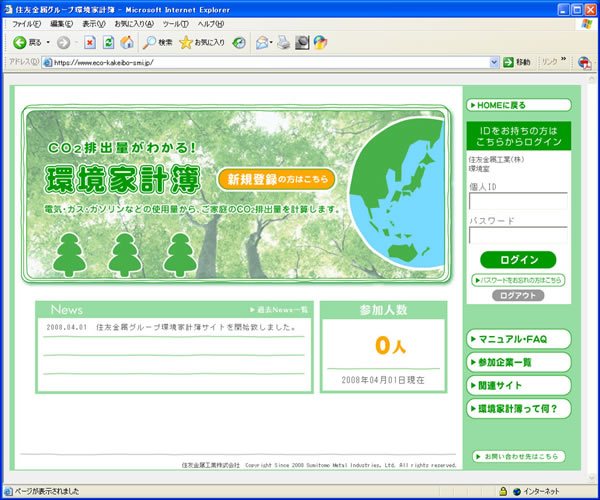Go to the Home page icon

click(x=127, y=42)
